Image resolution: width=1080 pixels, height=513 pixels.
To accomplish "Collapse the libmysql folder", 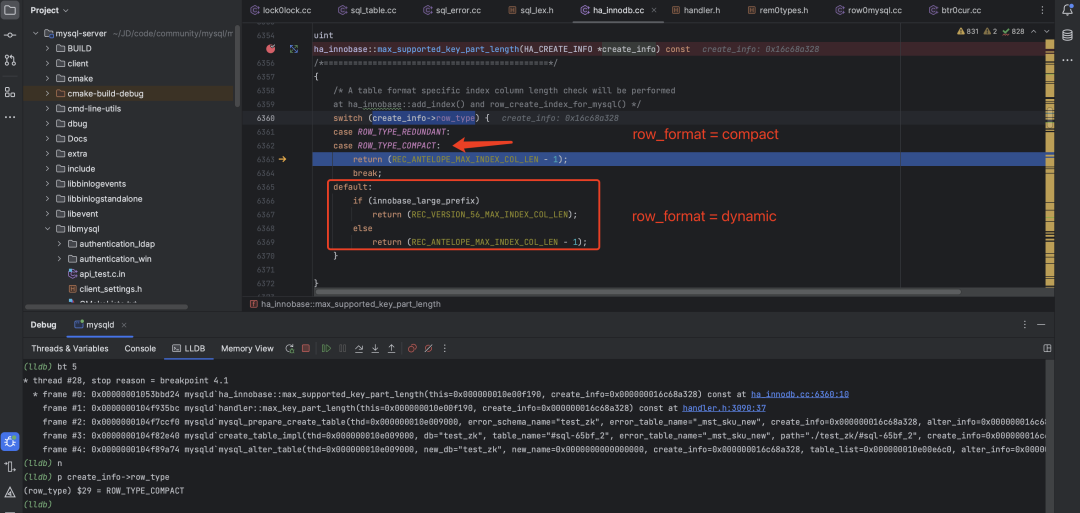I will tap(46, 228).
